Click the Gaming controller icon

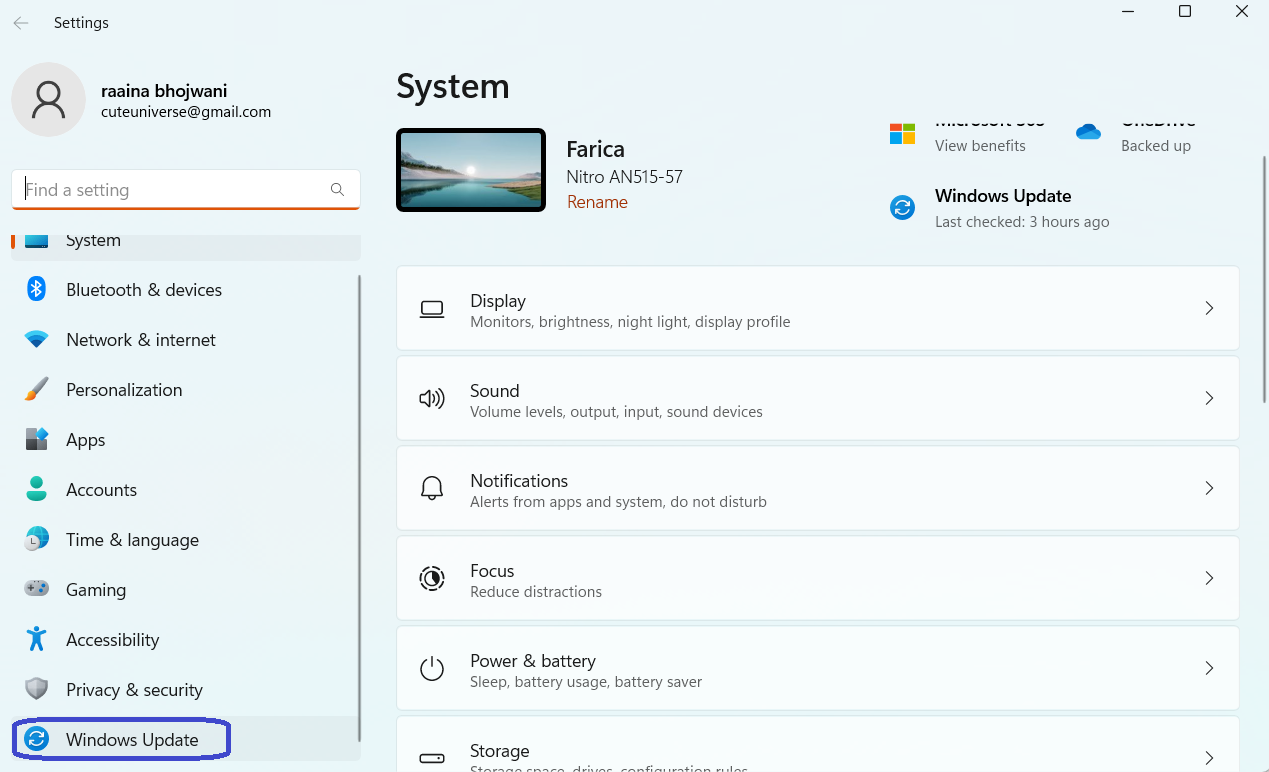[x=37, y=590]
